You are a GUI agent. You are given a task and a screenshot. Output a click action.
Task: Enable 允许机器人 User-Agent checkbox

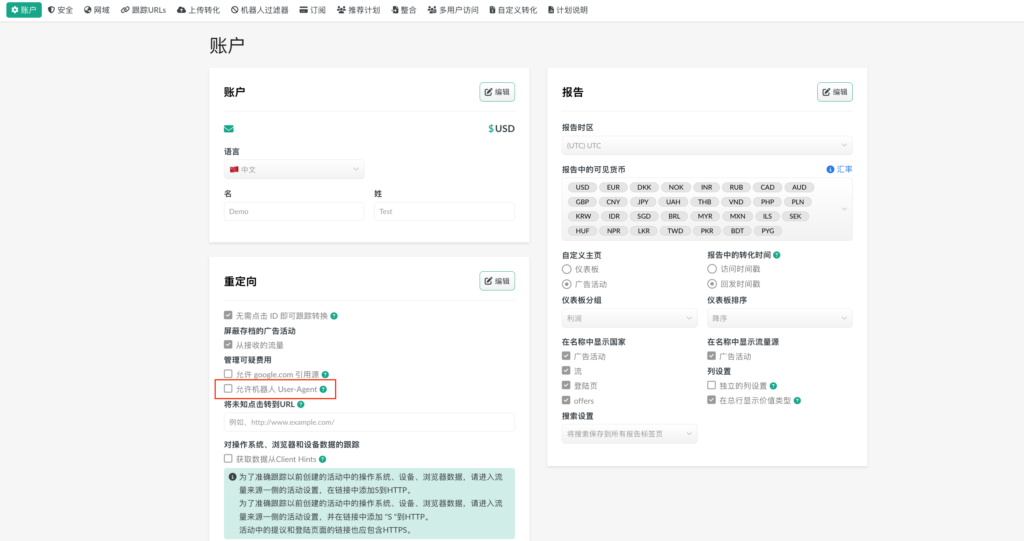pos(228,389)
